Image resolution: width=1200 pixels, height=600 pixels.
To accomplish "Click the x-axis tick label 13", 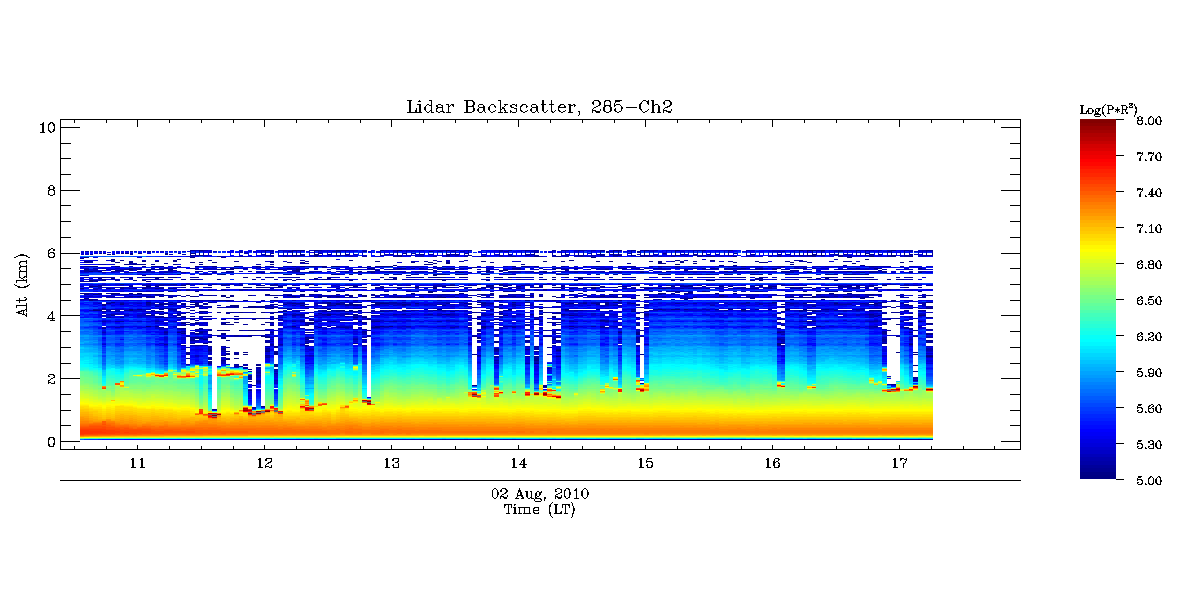I will [x=391, y=464].
